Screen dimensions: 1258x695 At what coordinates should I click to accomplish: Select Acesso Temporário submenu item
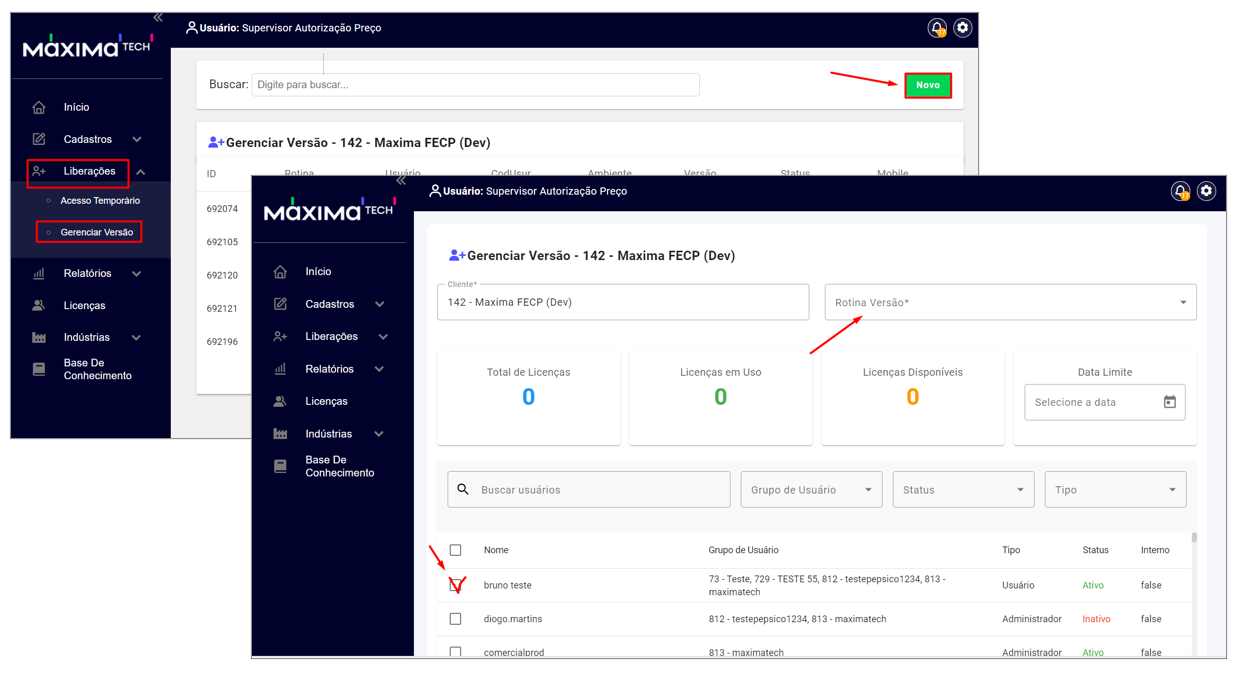100,201
